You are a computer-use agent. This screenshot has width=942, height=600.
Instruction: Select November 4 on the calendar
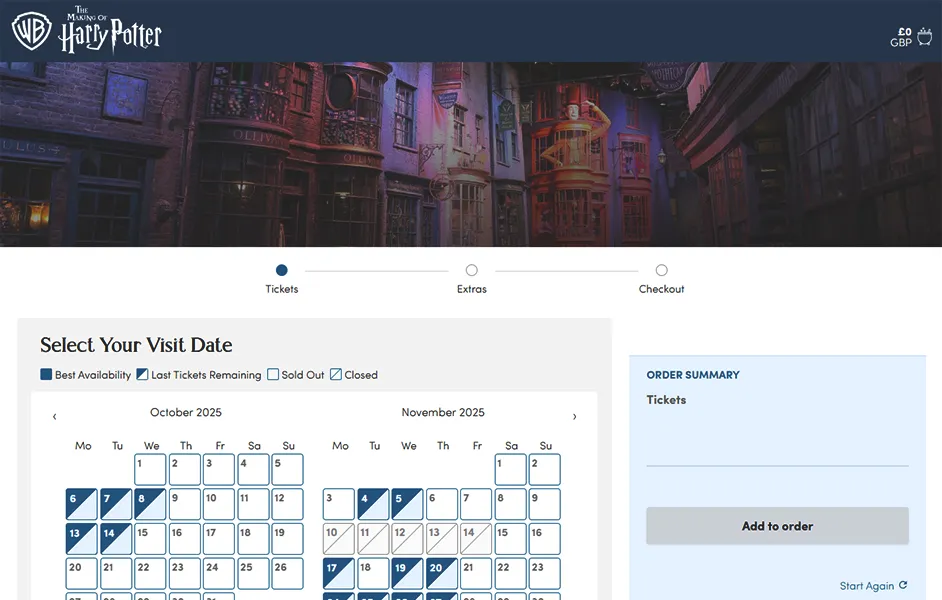[x=373, y=504]
